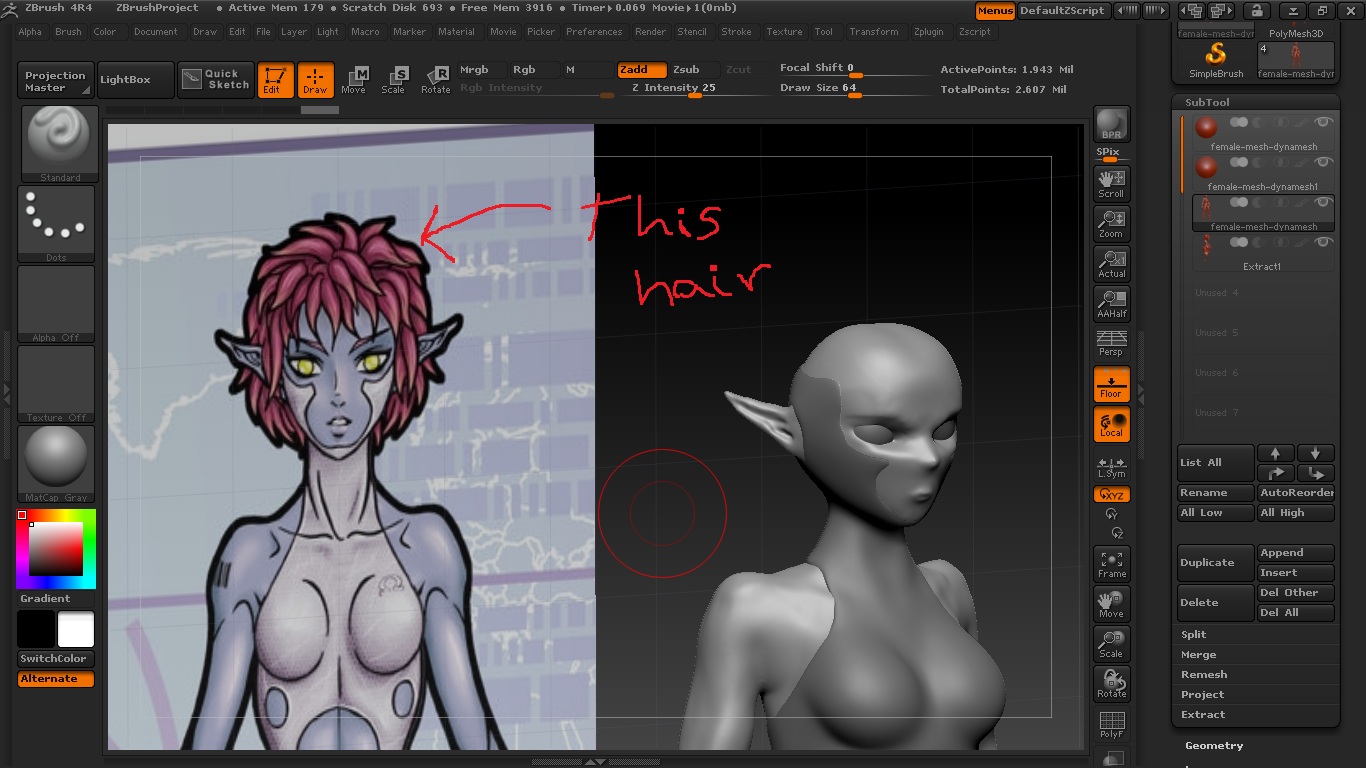The image size is (1366, 768).
Task: Expand the Extract section
Action: 1203,714
